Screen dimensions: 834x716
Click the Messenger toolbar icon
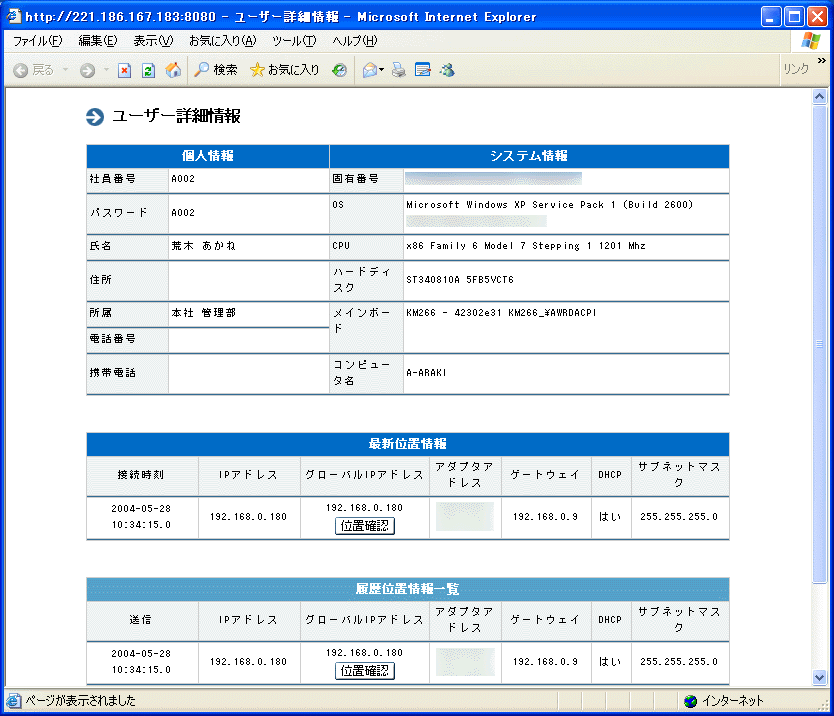coord(447,70)
